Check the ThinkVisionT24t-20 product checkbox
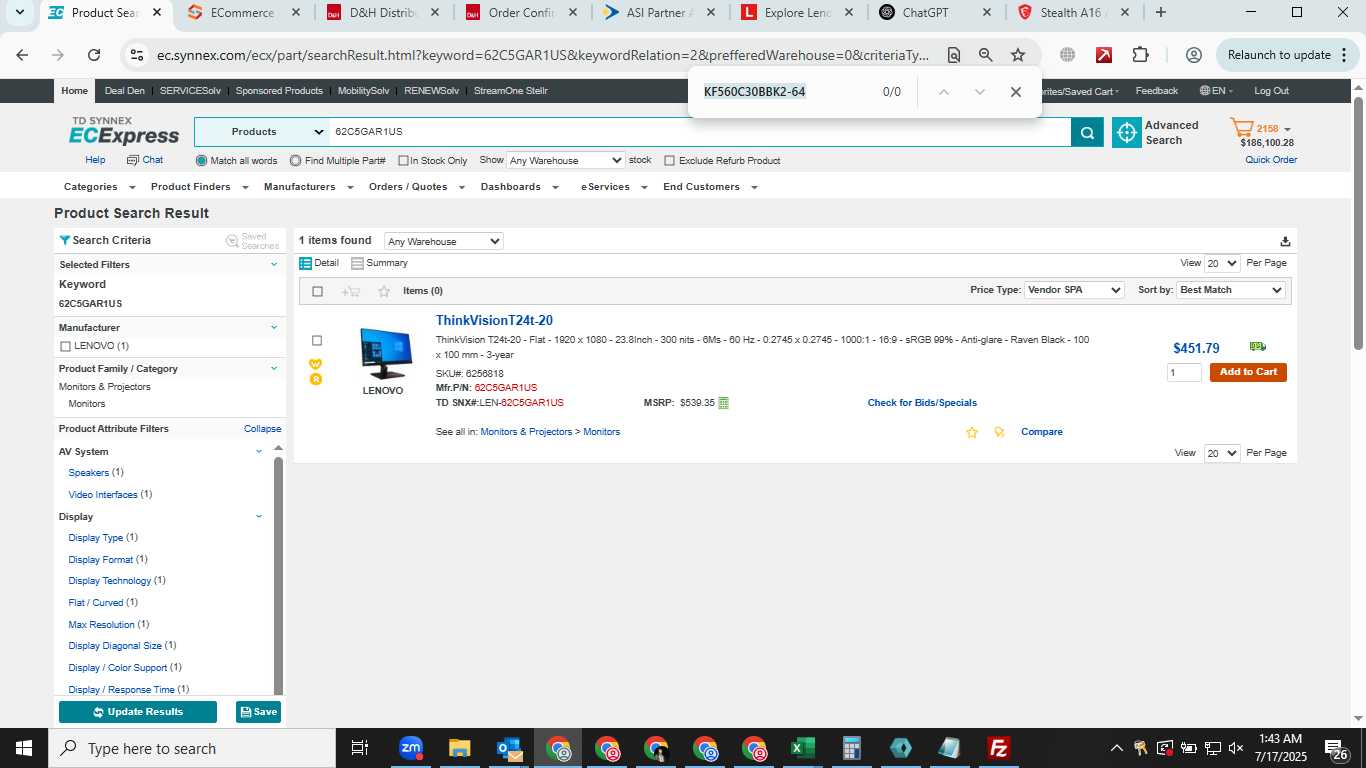This screenshot has height=768, width=1366. [x=317, y=341]
